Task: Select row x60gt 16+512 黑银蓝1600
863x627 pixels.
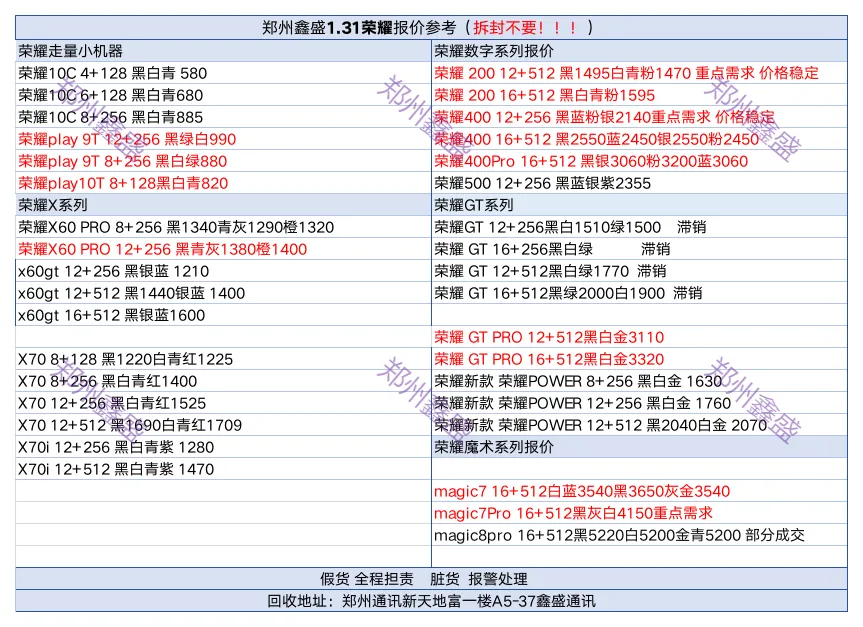Action: point(223,315)
